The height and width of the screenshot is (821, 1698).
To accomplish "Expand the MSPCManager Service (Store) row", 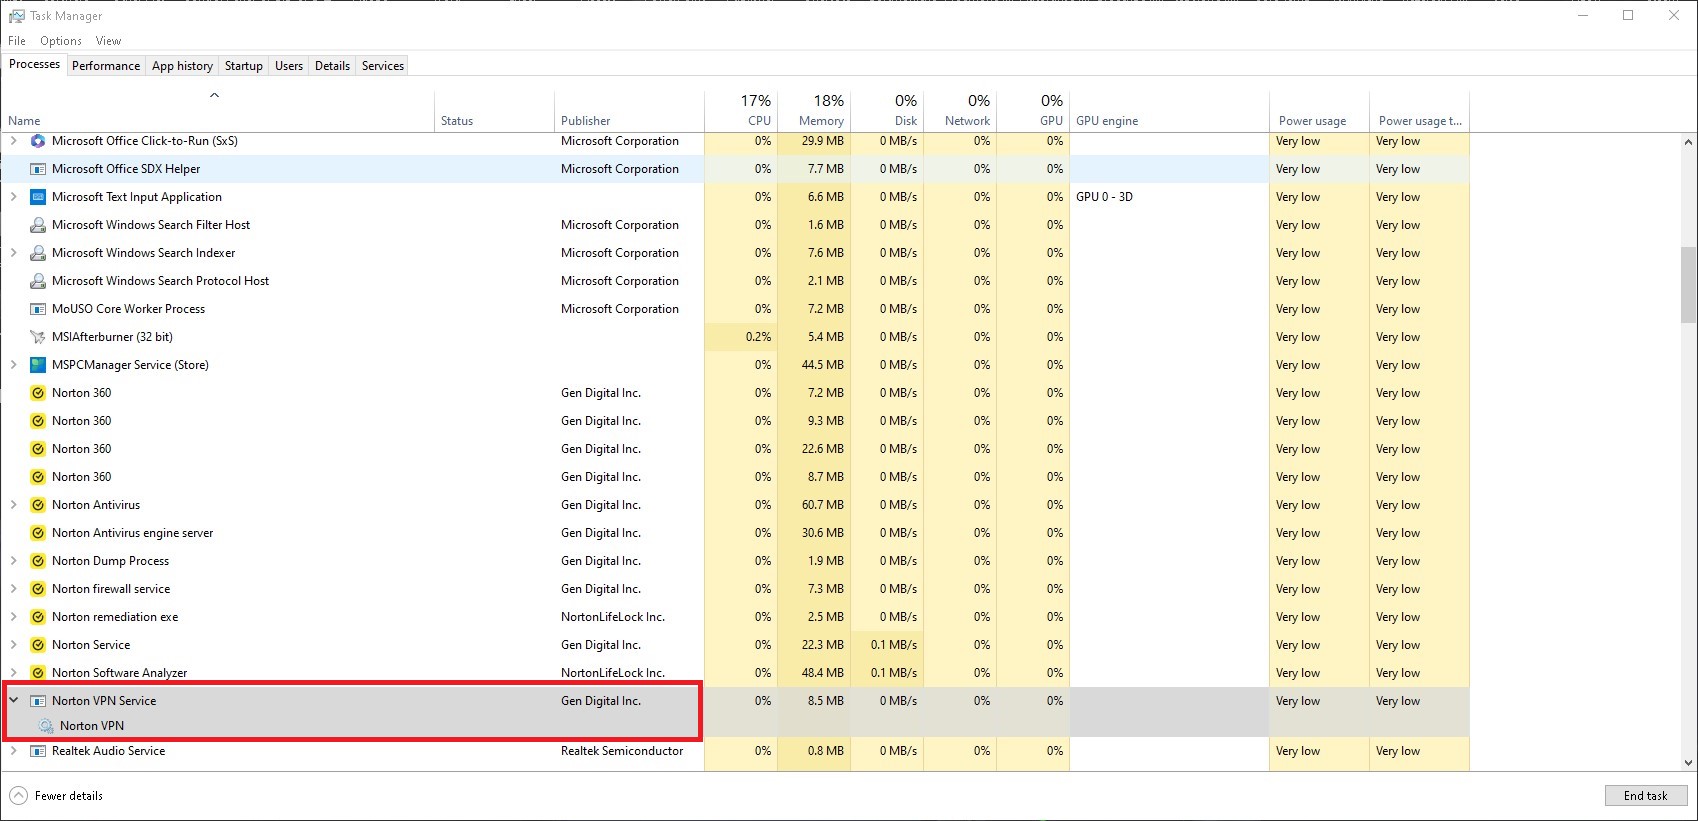I will tap(14, 365).
